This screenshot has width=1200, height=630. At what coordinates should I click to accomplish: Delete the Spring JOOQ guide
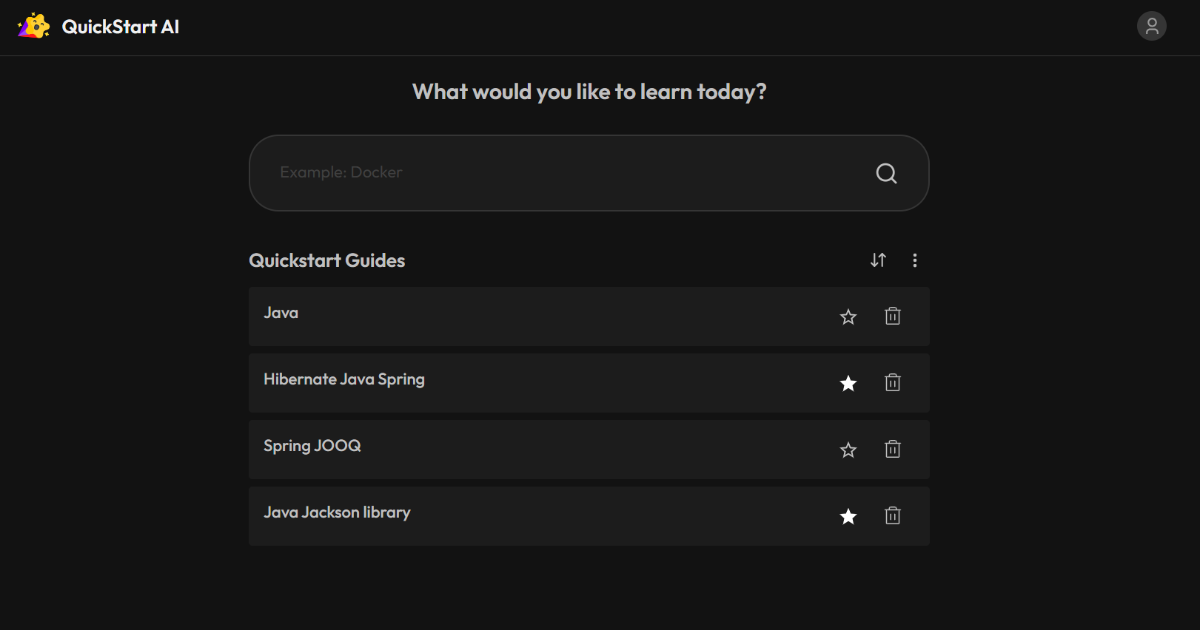[893, 449]
